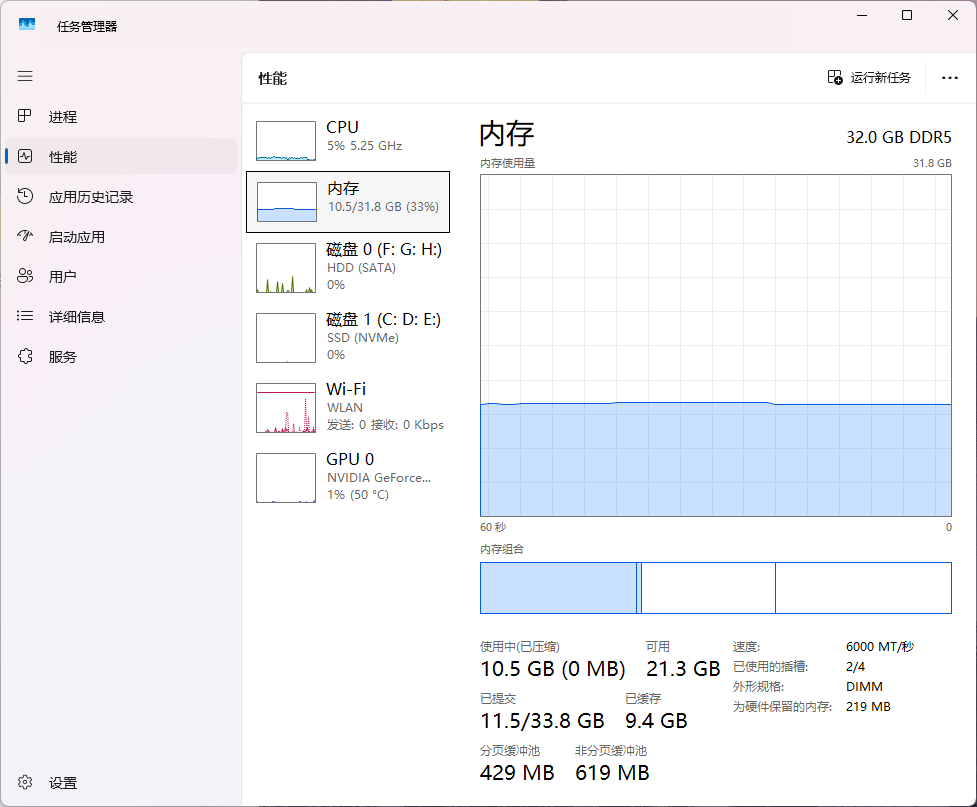
Task: Click available value 21.3 GB
Action: coord(683,669)
